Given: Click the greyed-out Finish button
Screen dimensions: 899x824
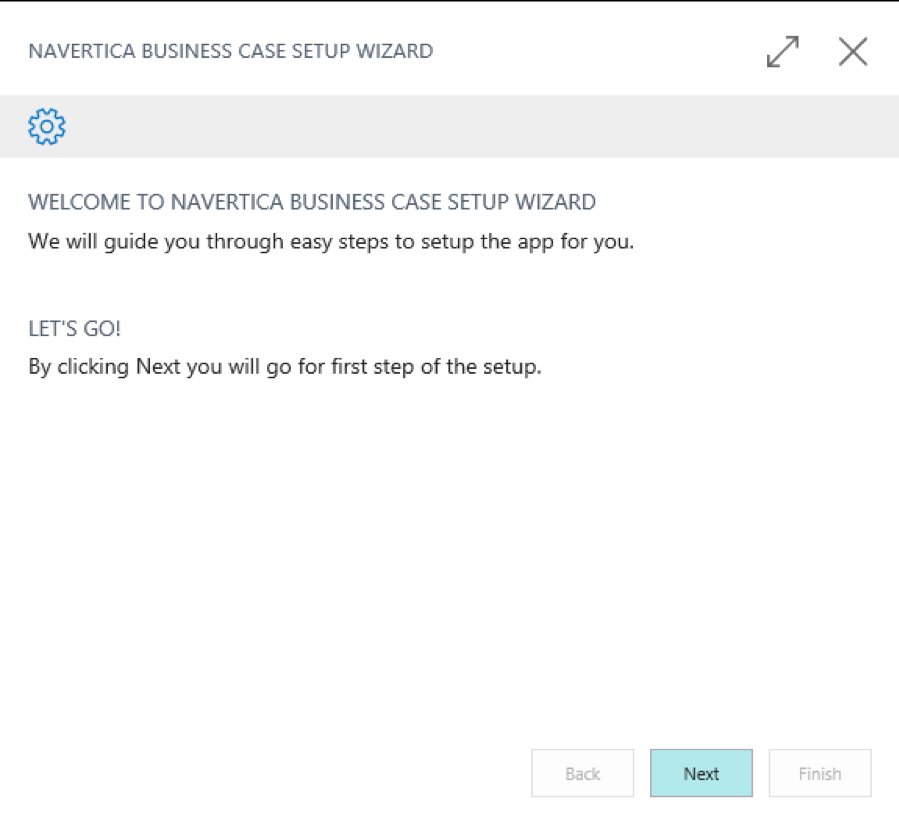Looking at the screenshot, I should (820, 773).
